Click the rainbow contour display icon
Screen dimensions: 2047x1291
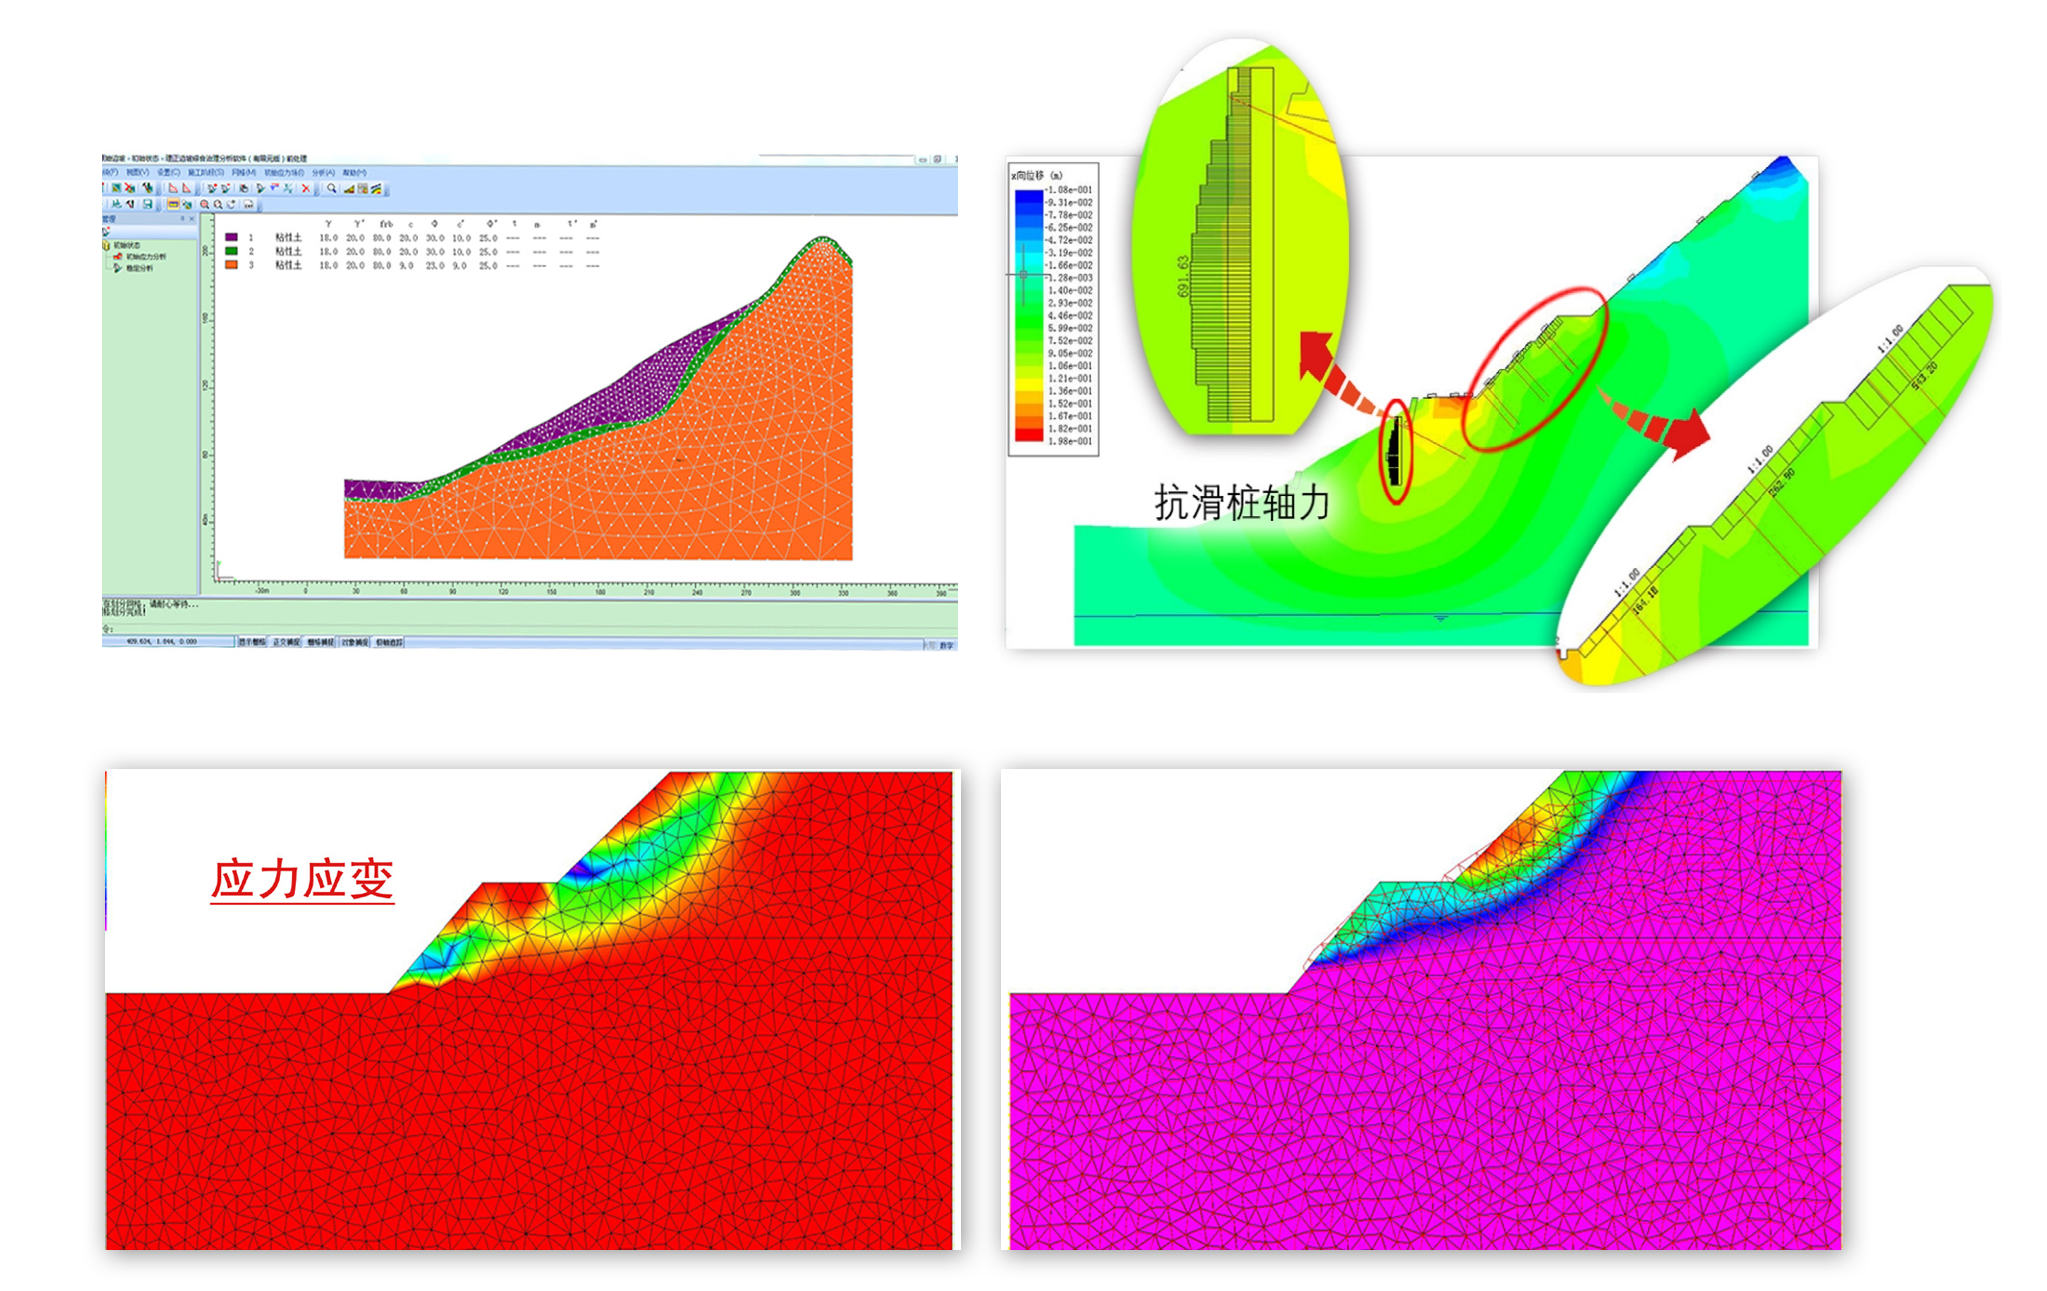[x=376, y=188]
